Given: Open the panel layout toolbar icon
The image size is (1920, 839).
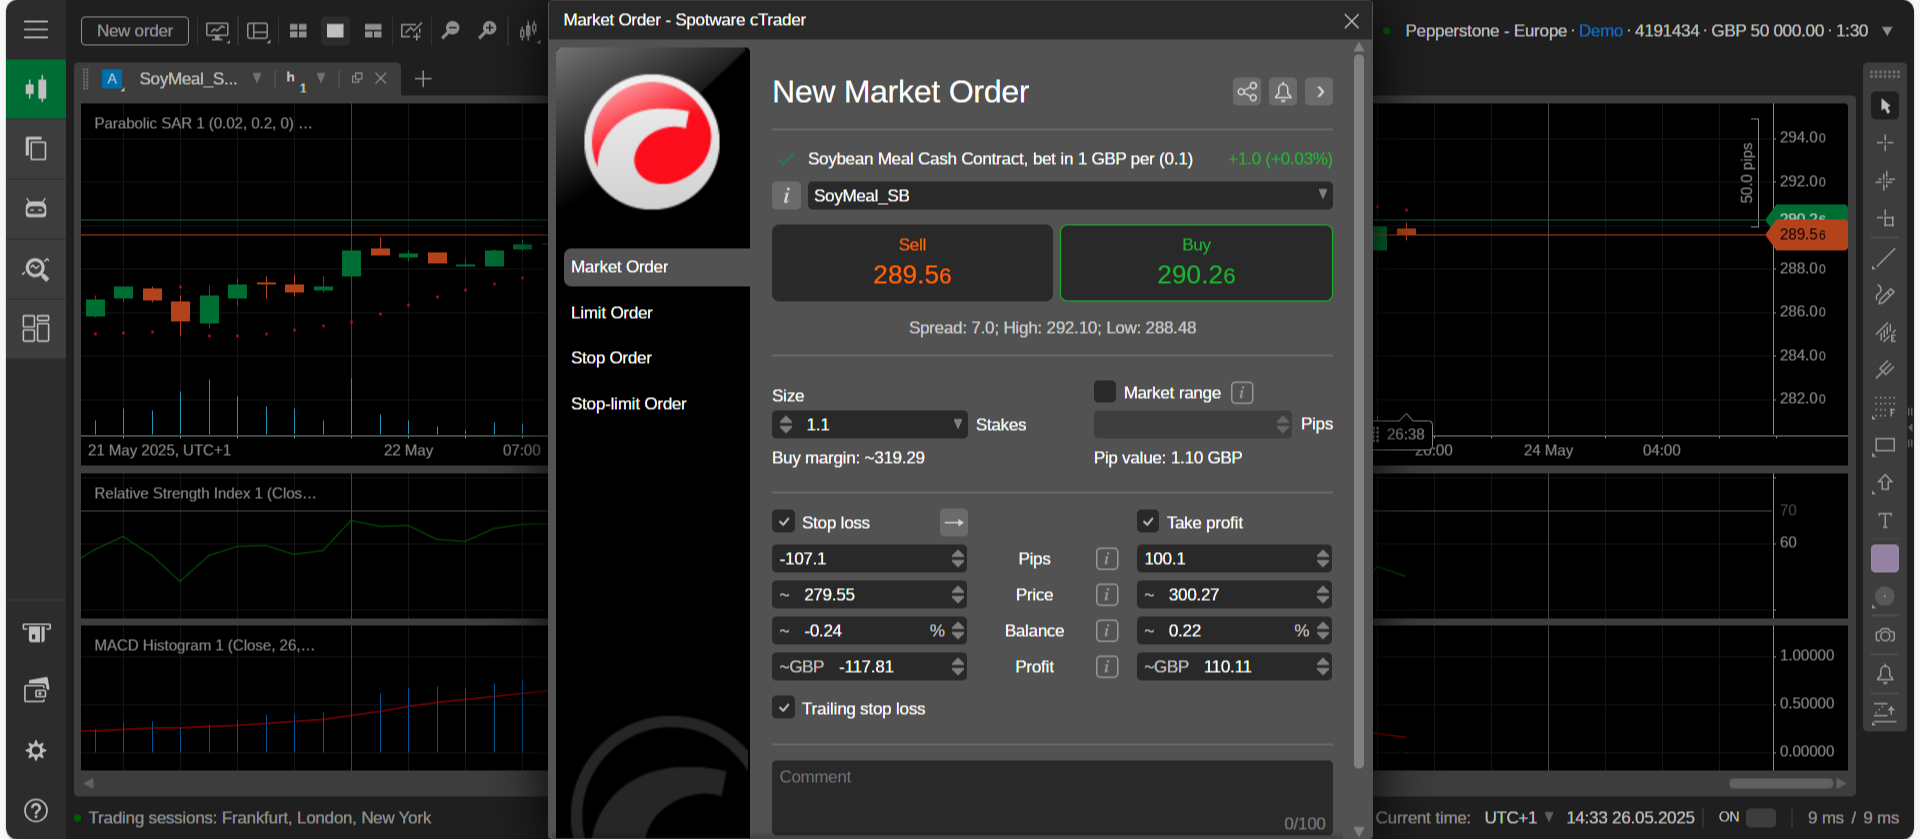Looking at the screenshot, I should (258, 31).
